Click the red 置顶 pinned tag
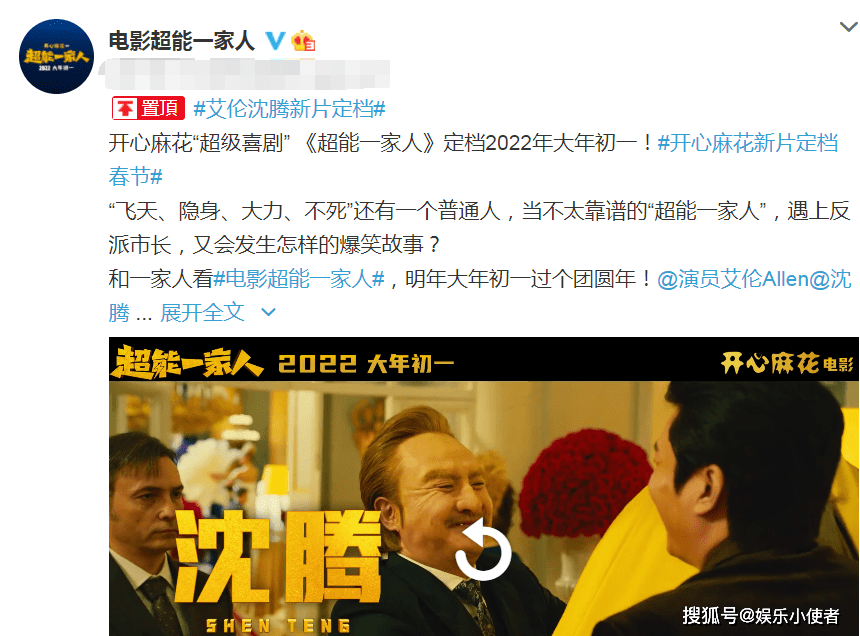 (148, 108)
